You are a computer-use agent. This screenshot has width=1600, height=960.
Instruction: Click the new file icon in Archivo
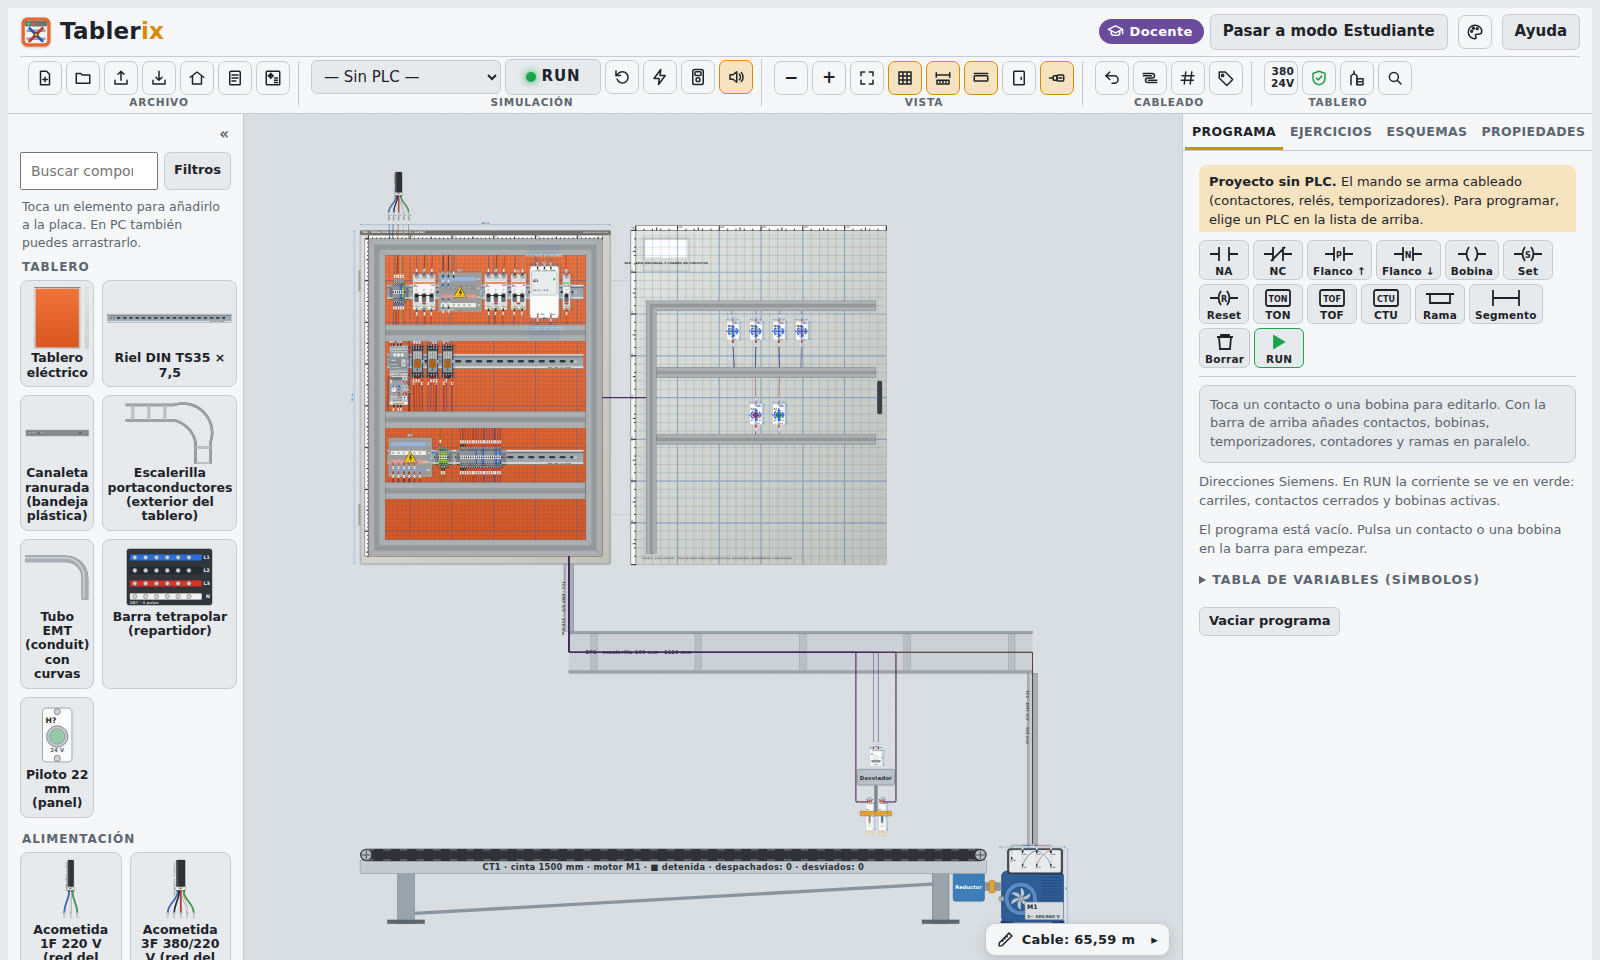(45, 78)
